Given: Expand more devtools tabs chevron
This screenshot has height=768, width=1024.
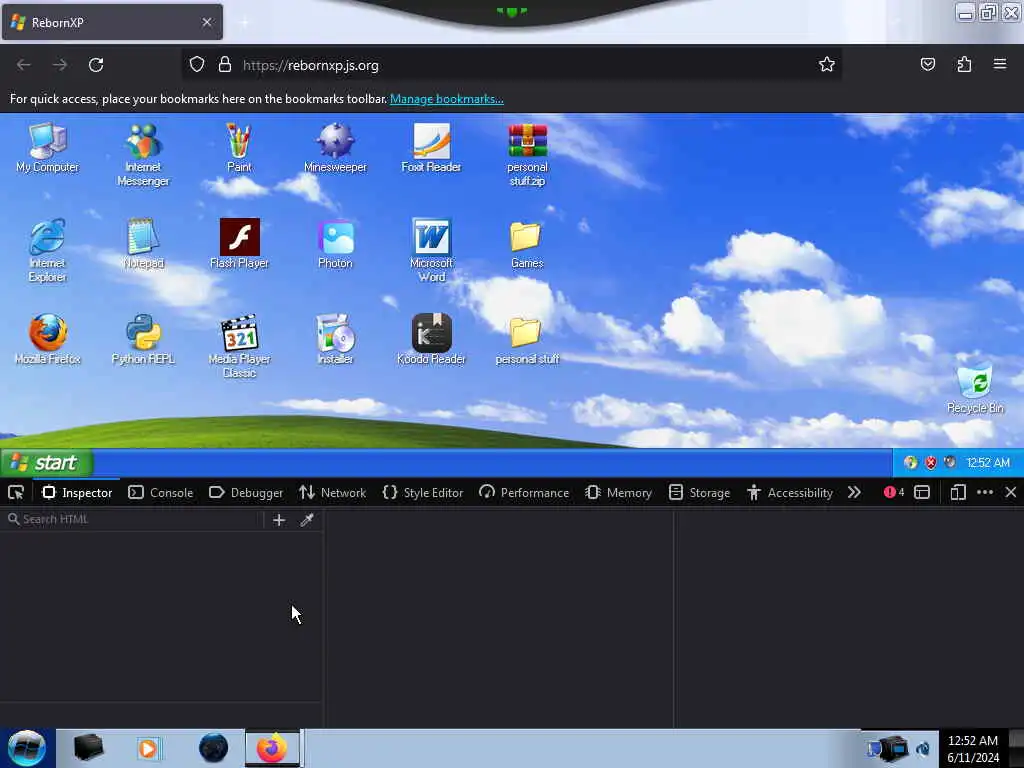Looking at the screenshot, I should (854, 492).
